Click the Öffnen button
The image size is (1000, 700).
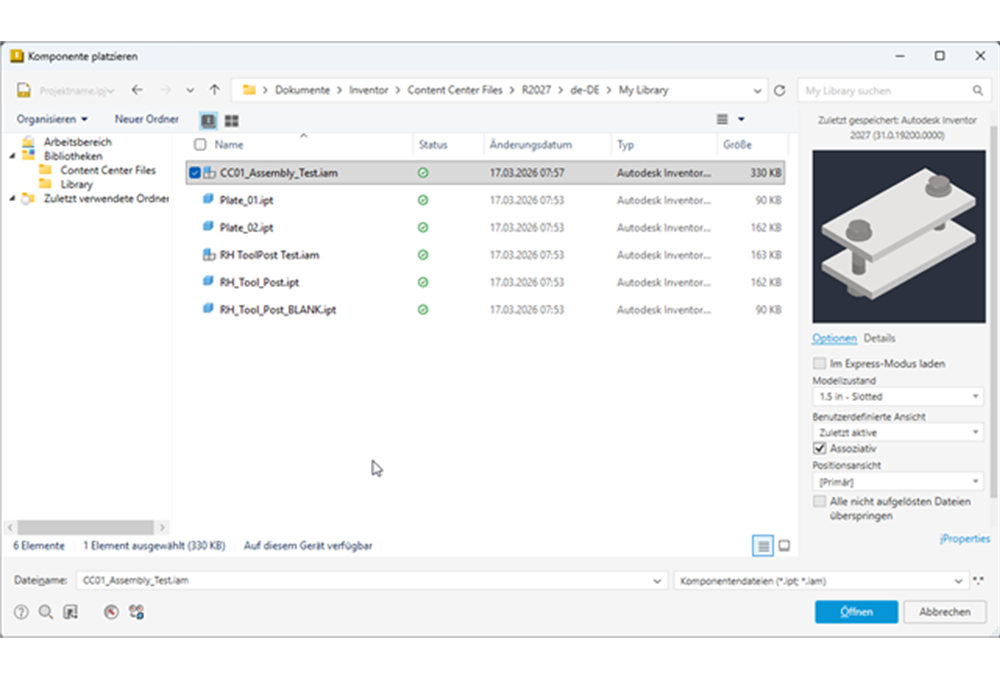coord(856,612)
